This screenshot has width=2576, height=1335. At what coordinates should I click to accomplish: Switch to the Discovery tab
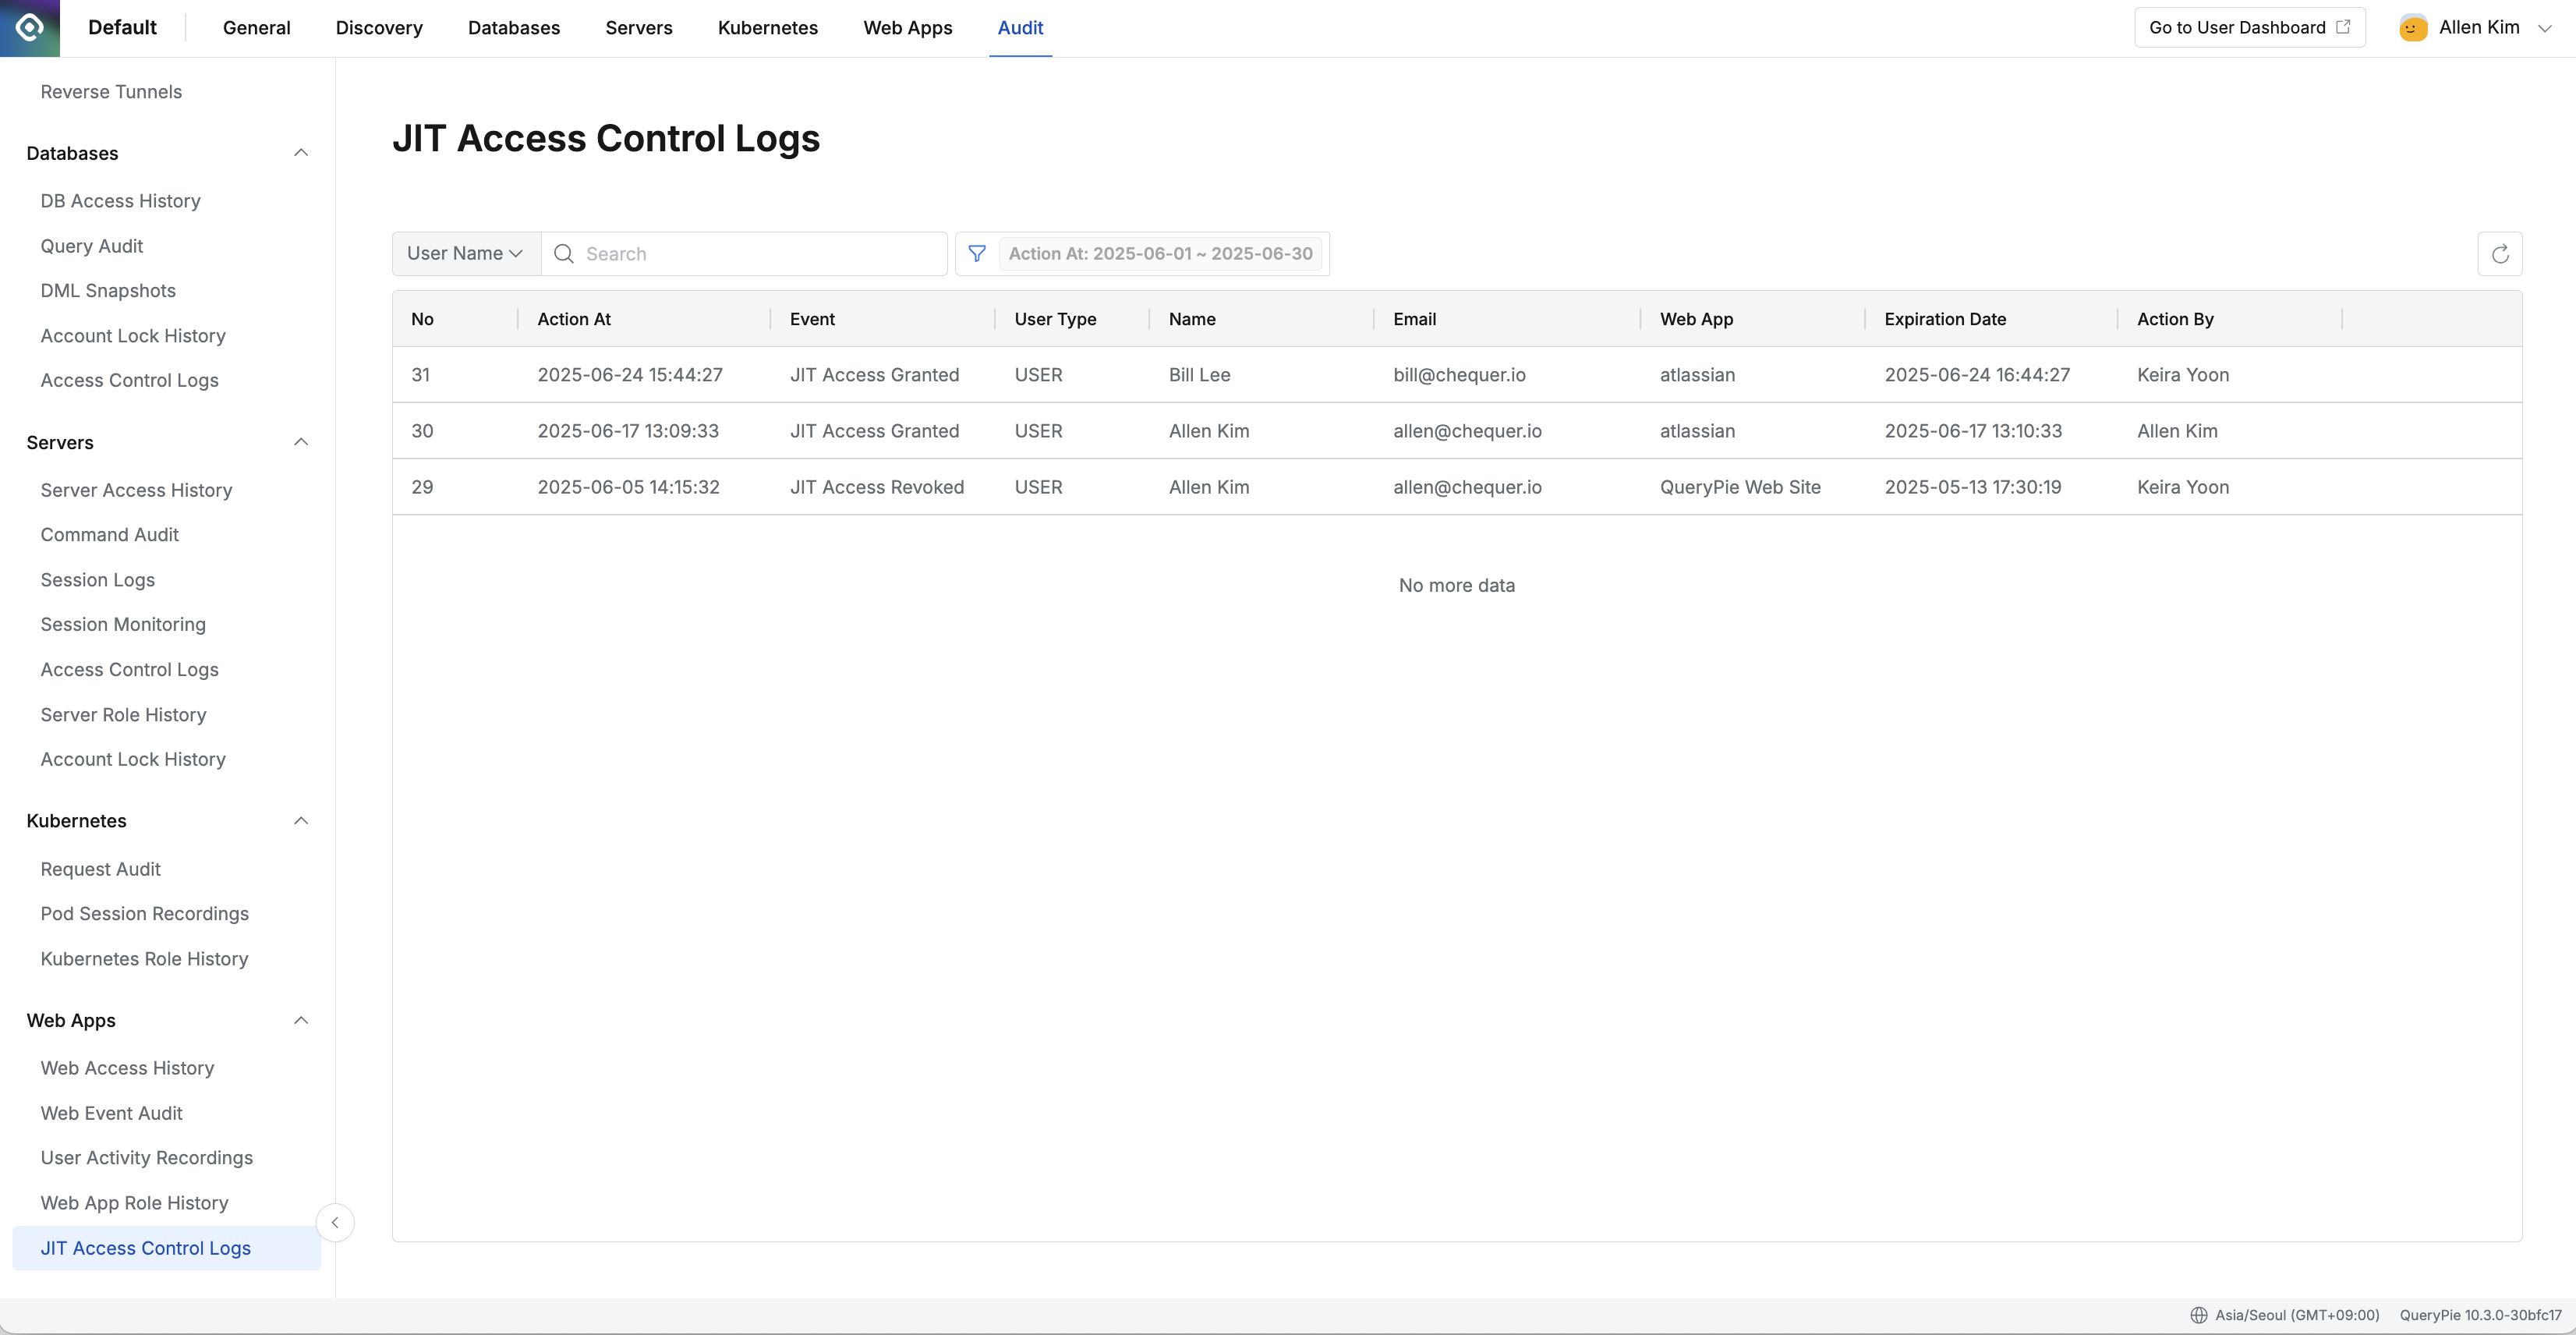click(379, 28)
